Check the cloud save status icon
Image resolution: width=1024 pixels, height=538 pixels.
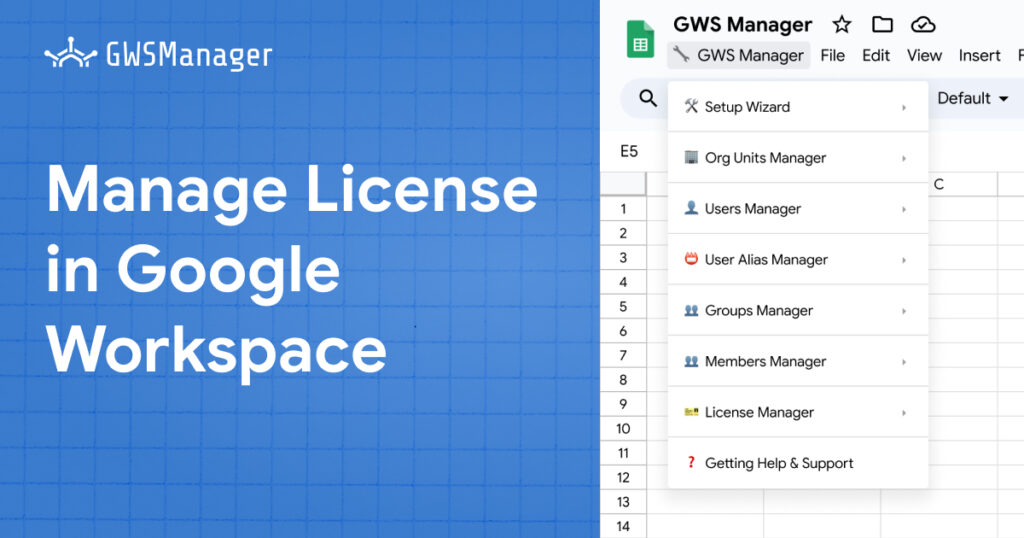pos(923,25)
